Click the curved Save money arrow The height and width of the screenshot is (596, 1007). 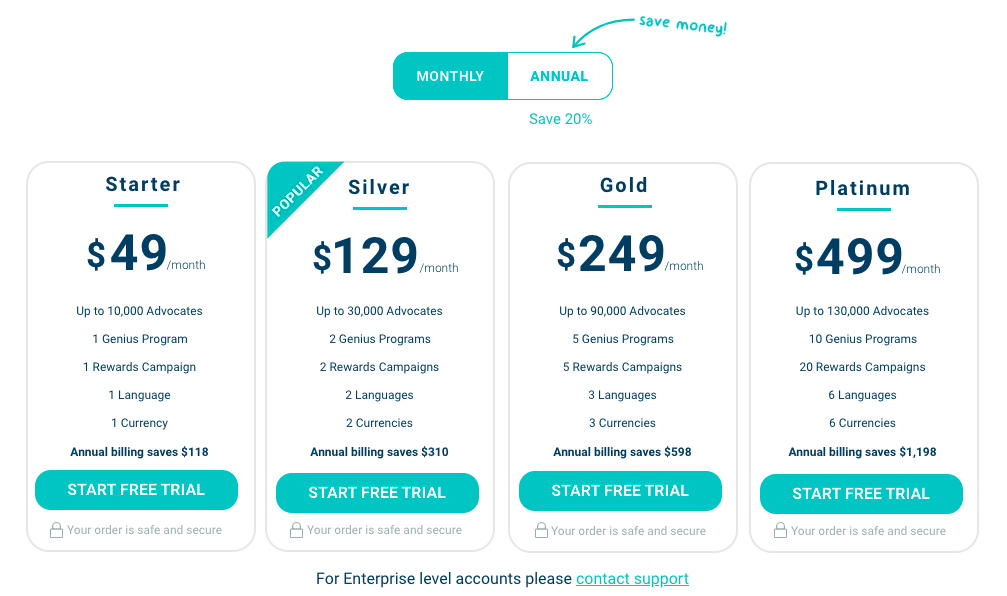pos(601,32)
